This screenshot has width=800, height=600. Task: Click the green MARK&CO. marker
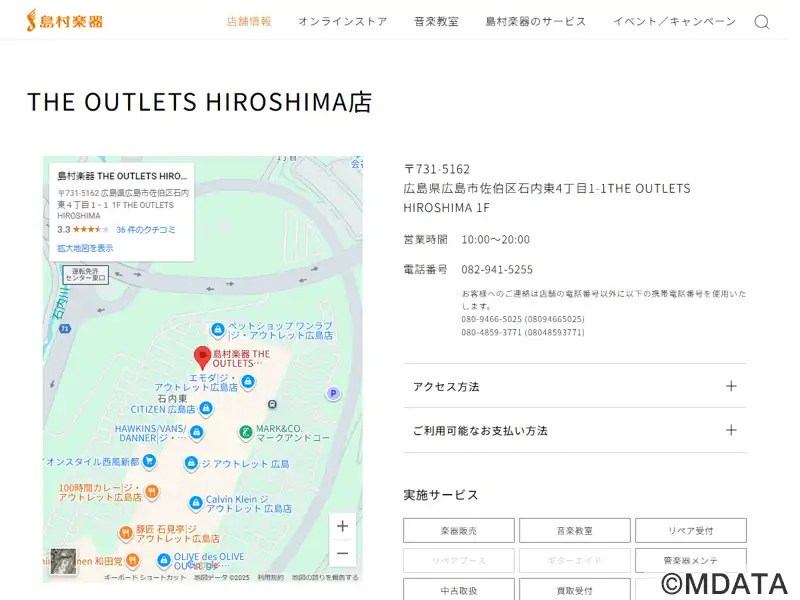click(246, 433)
